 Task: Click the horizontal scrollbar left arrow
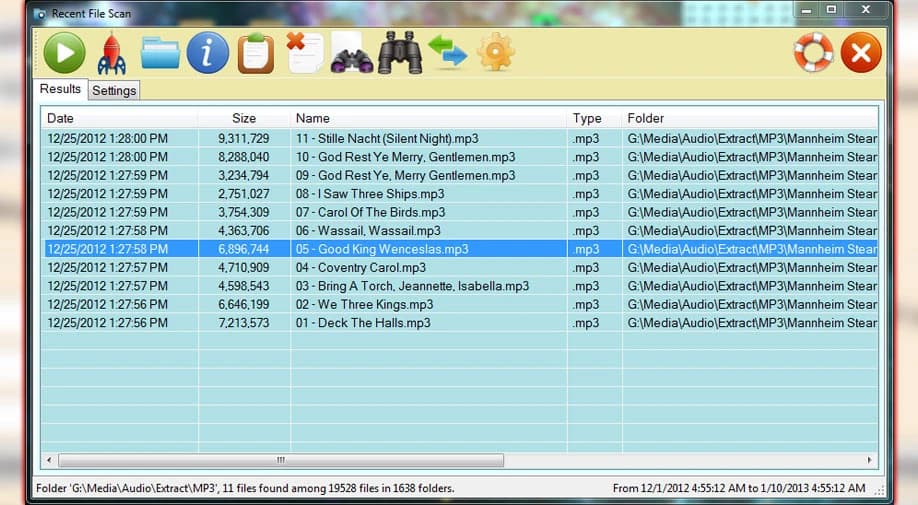pyautogui.click(x=49, y=460)
